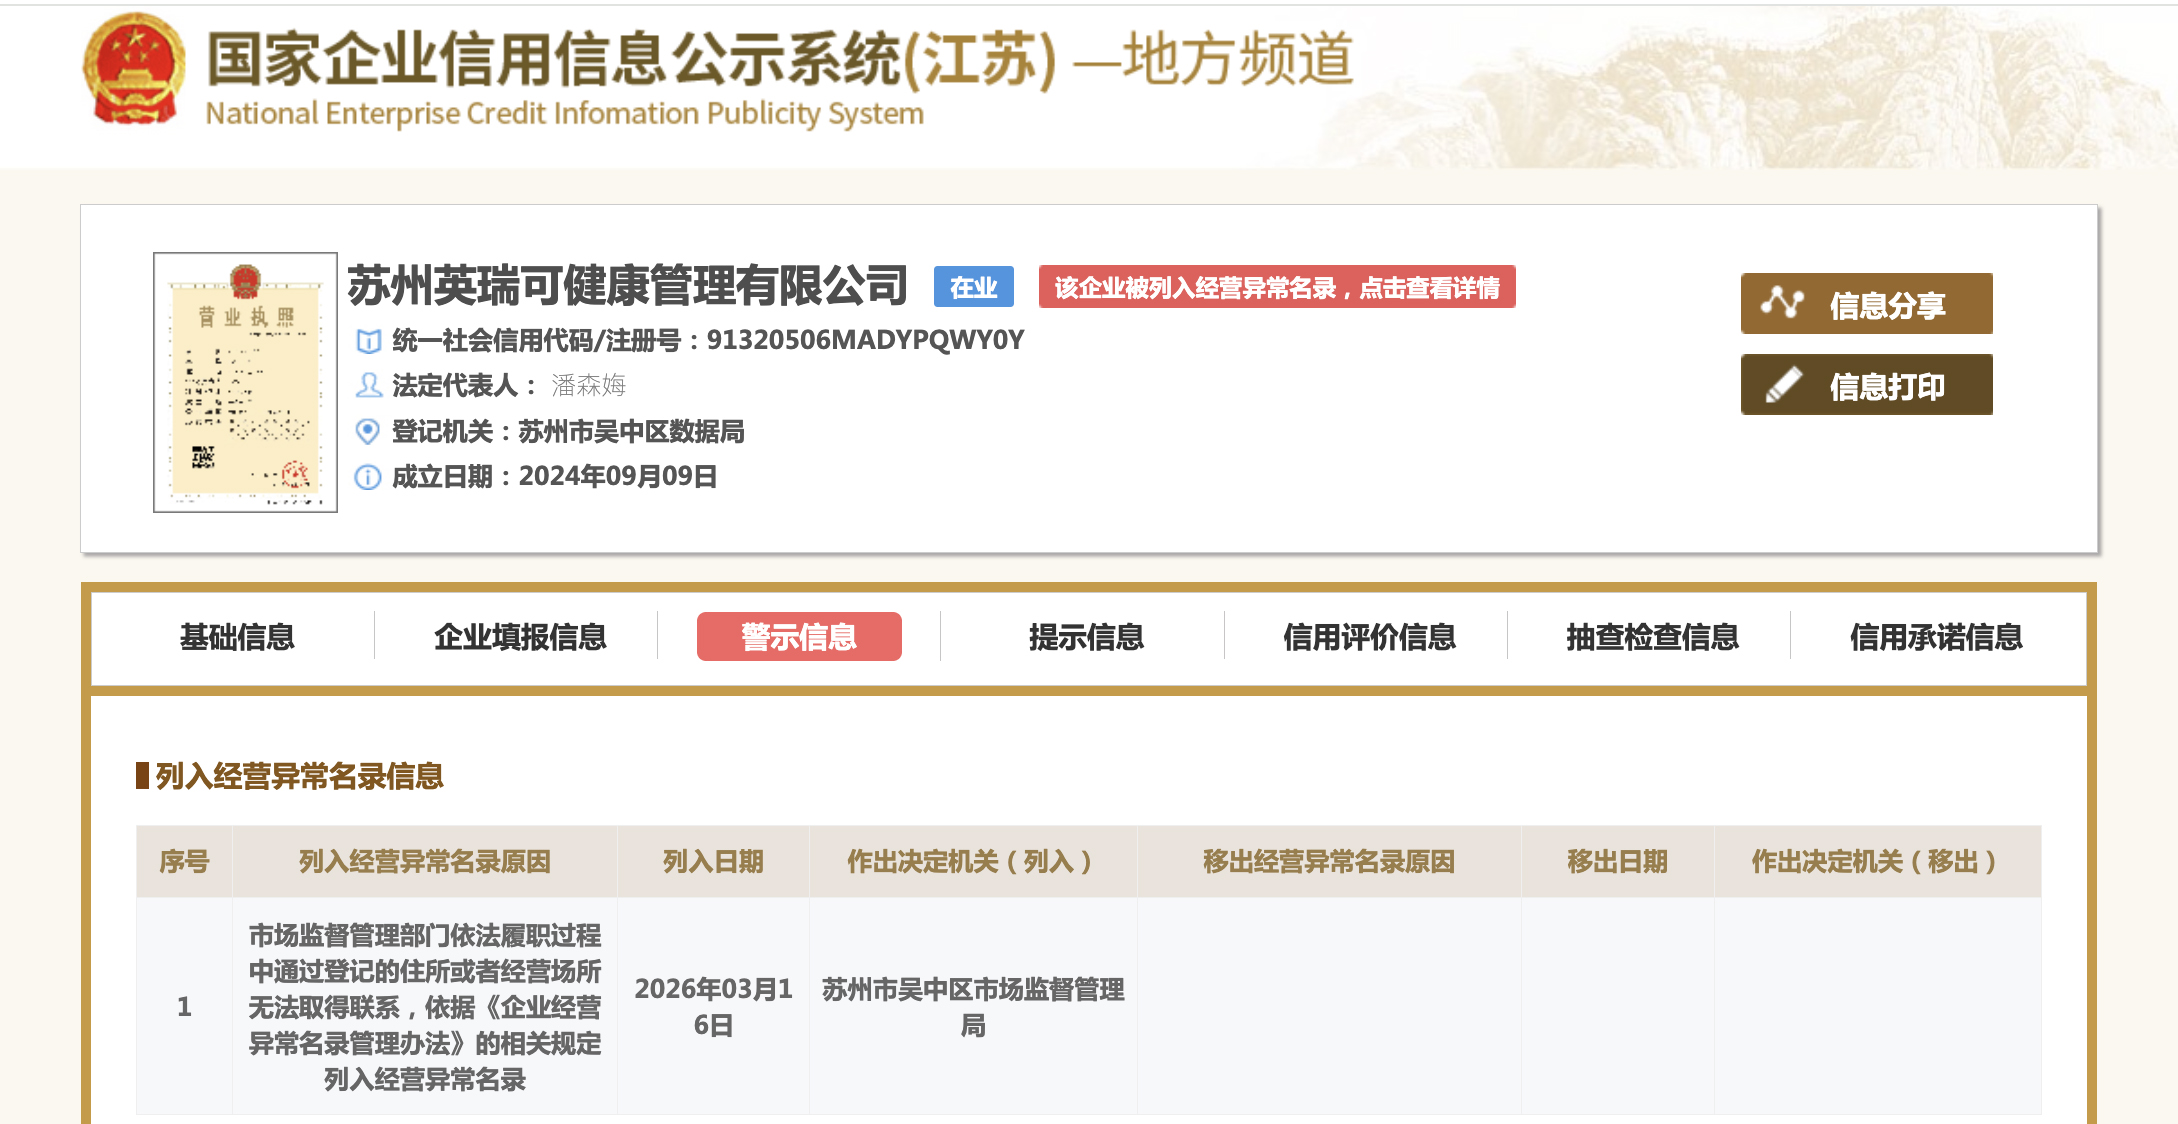
Task: Select the 警示信息 tab
Action: point(799,637)
